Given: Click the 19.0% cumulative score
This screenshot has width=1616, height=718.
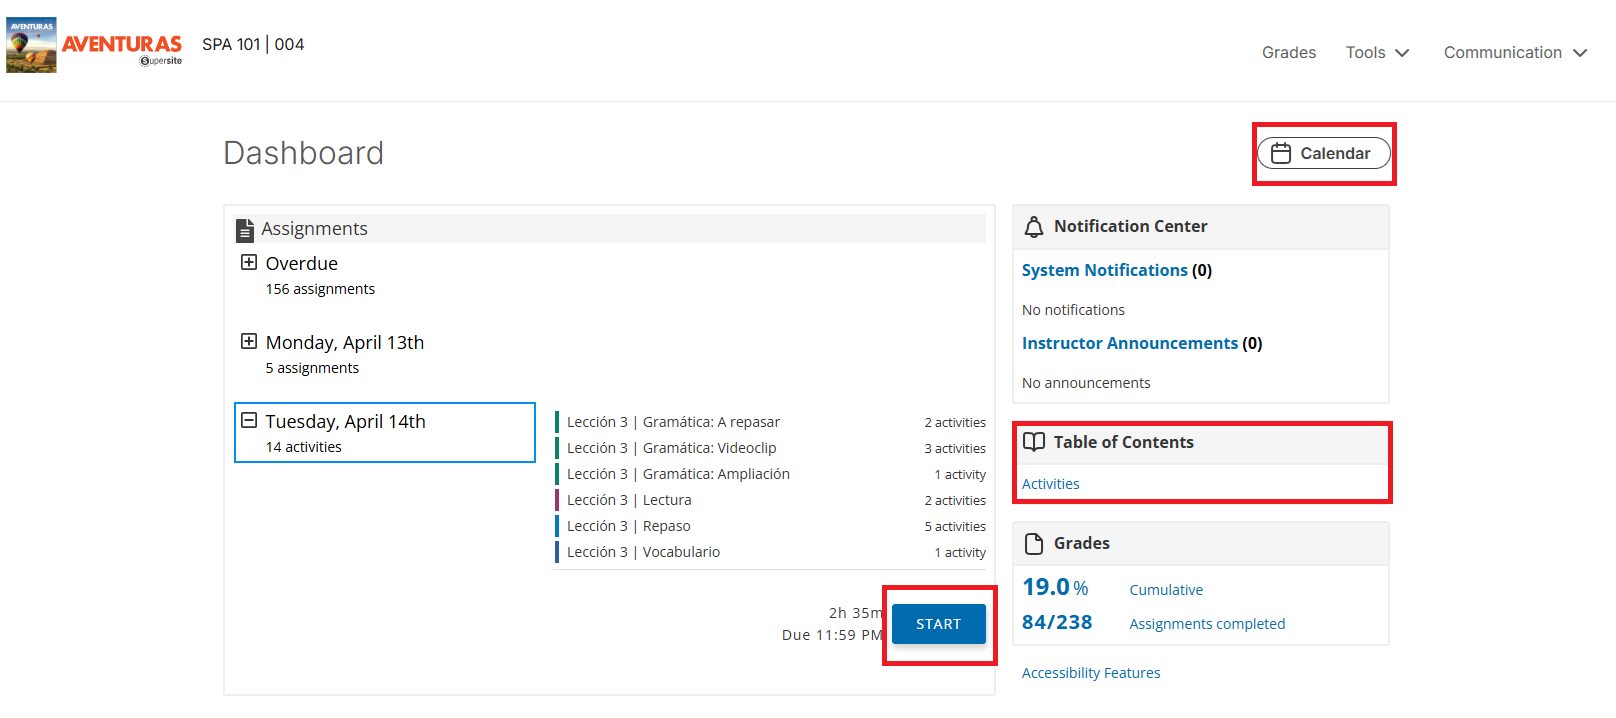Looking at the screenshot, I should click(x=1055, y=587).
